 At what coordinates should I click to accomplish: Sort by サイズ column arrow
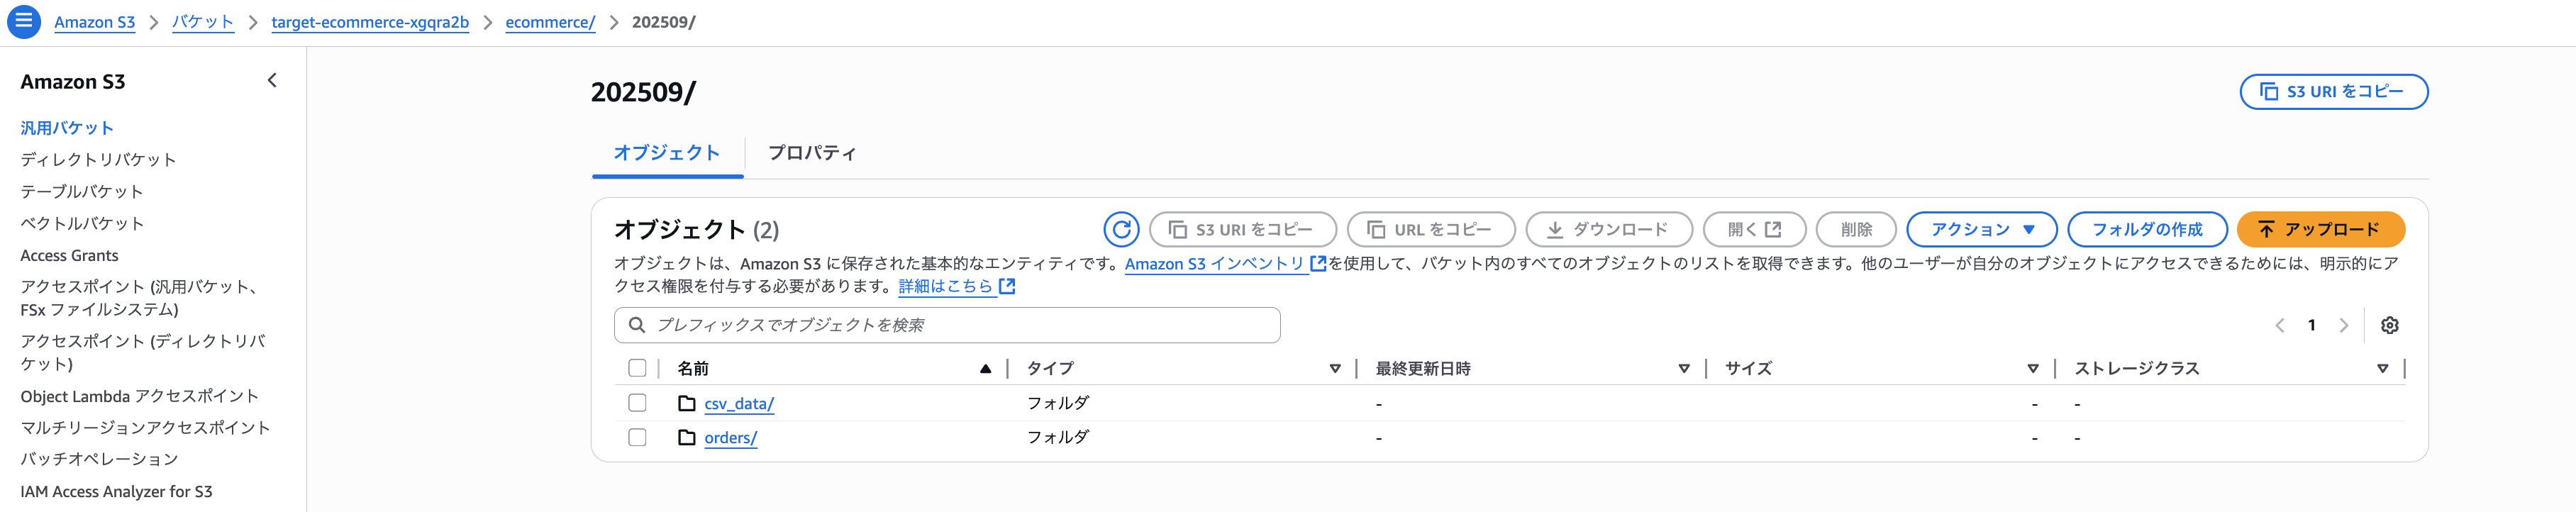tap(2032, 369)
